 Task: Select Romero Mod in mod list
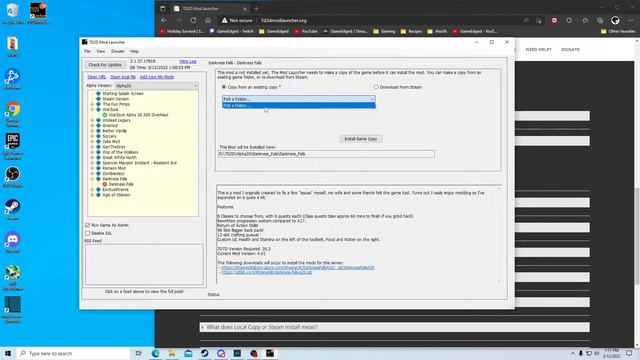click(114, 168)
